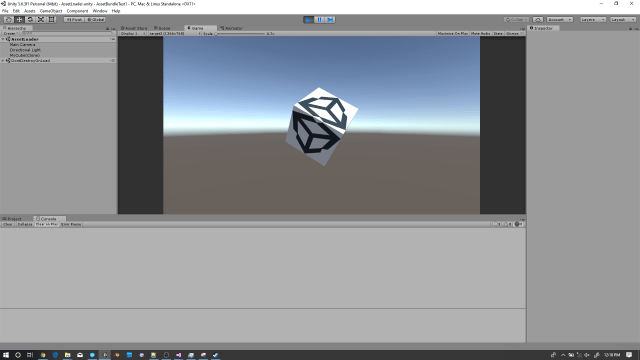Open the Layout dropdown

click(x=623, y=20)
